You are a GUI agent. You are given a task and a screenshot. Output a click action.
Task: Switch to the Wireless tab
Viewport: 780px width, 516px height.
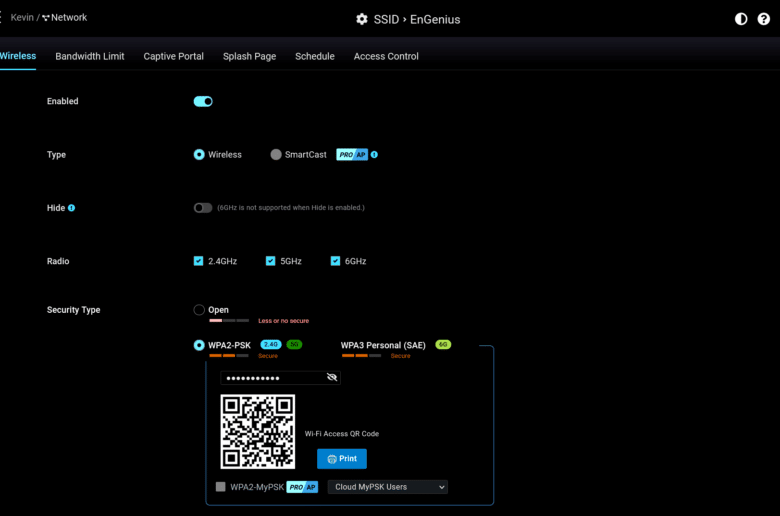[x=18, y=56]
